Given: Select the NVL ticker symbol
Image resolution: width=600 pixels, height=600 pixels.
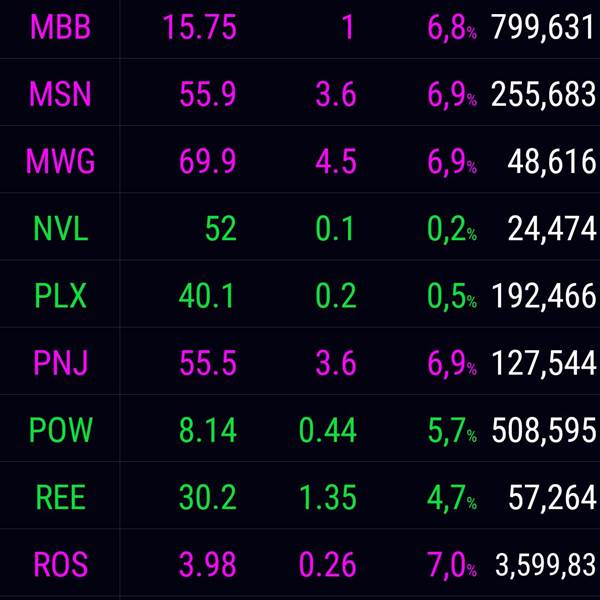Looking at the screenshot, I should click(61, 228).
